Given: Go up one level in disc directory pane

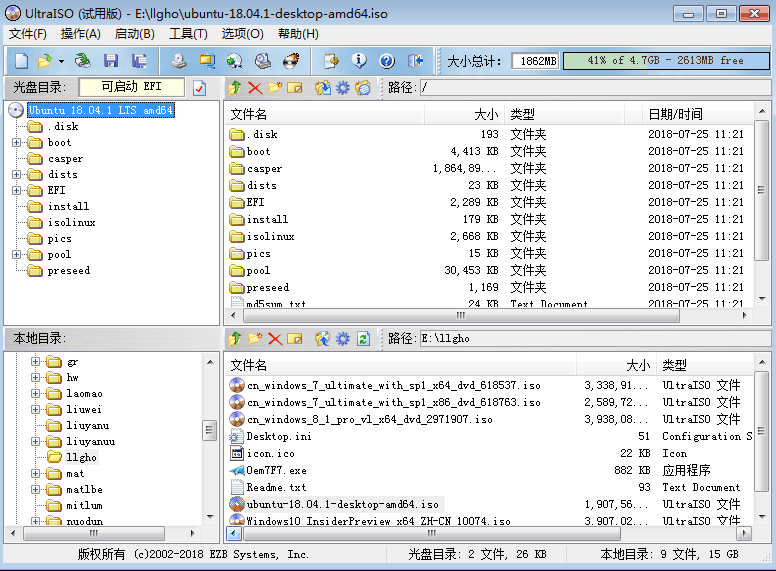Looking at the screenshot, I should [x=235, y=88].
